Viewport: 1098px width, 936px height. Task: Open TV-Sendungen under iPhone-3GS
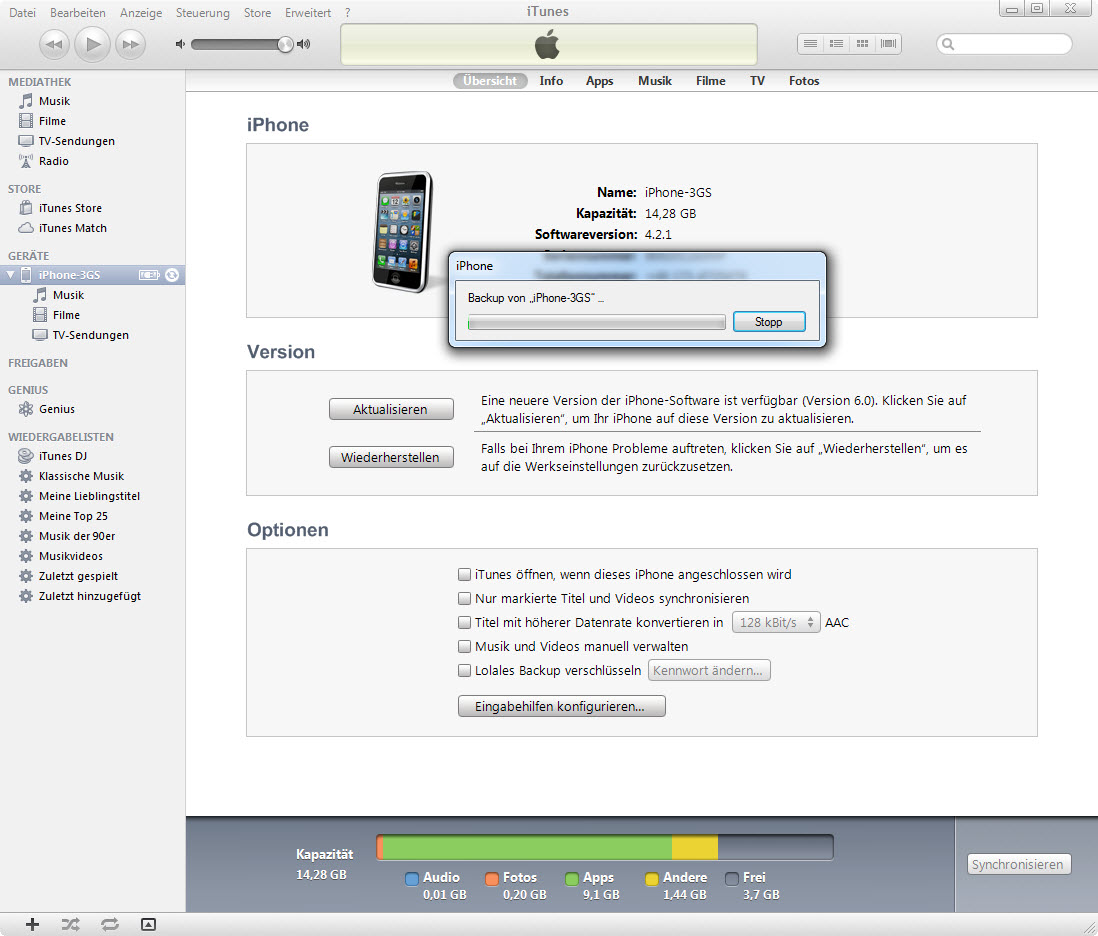coord(92,335)
